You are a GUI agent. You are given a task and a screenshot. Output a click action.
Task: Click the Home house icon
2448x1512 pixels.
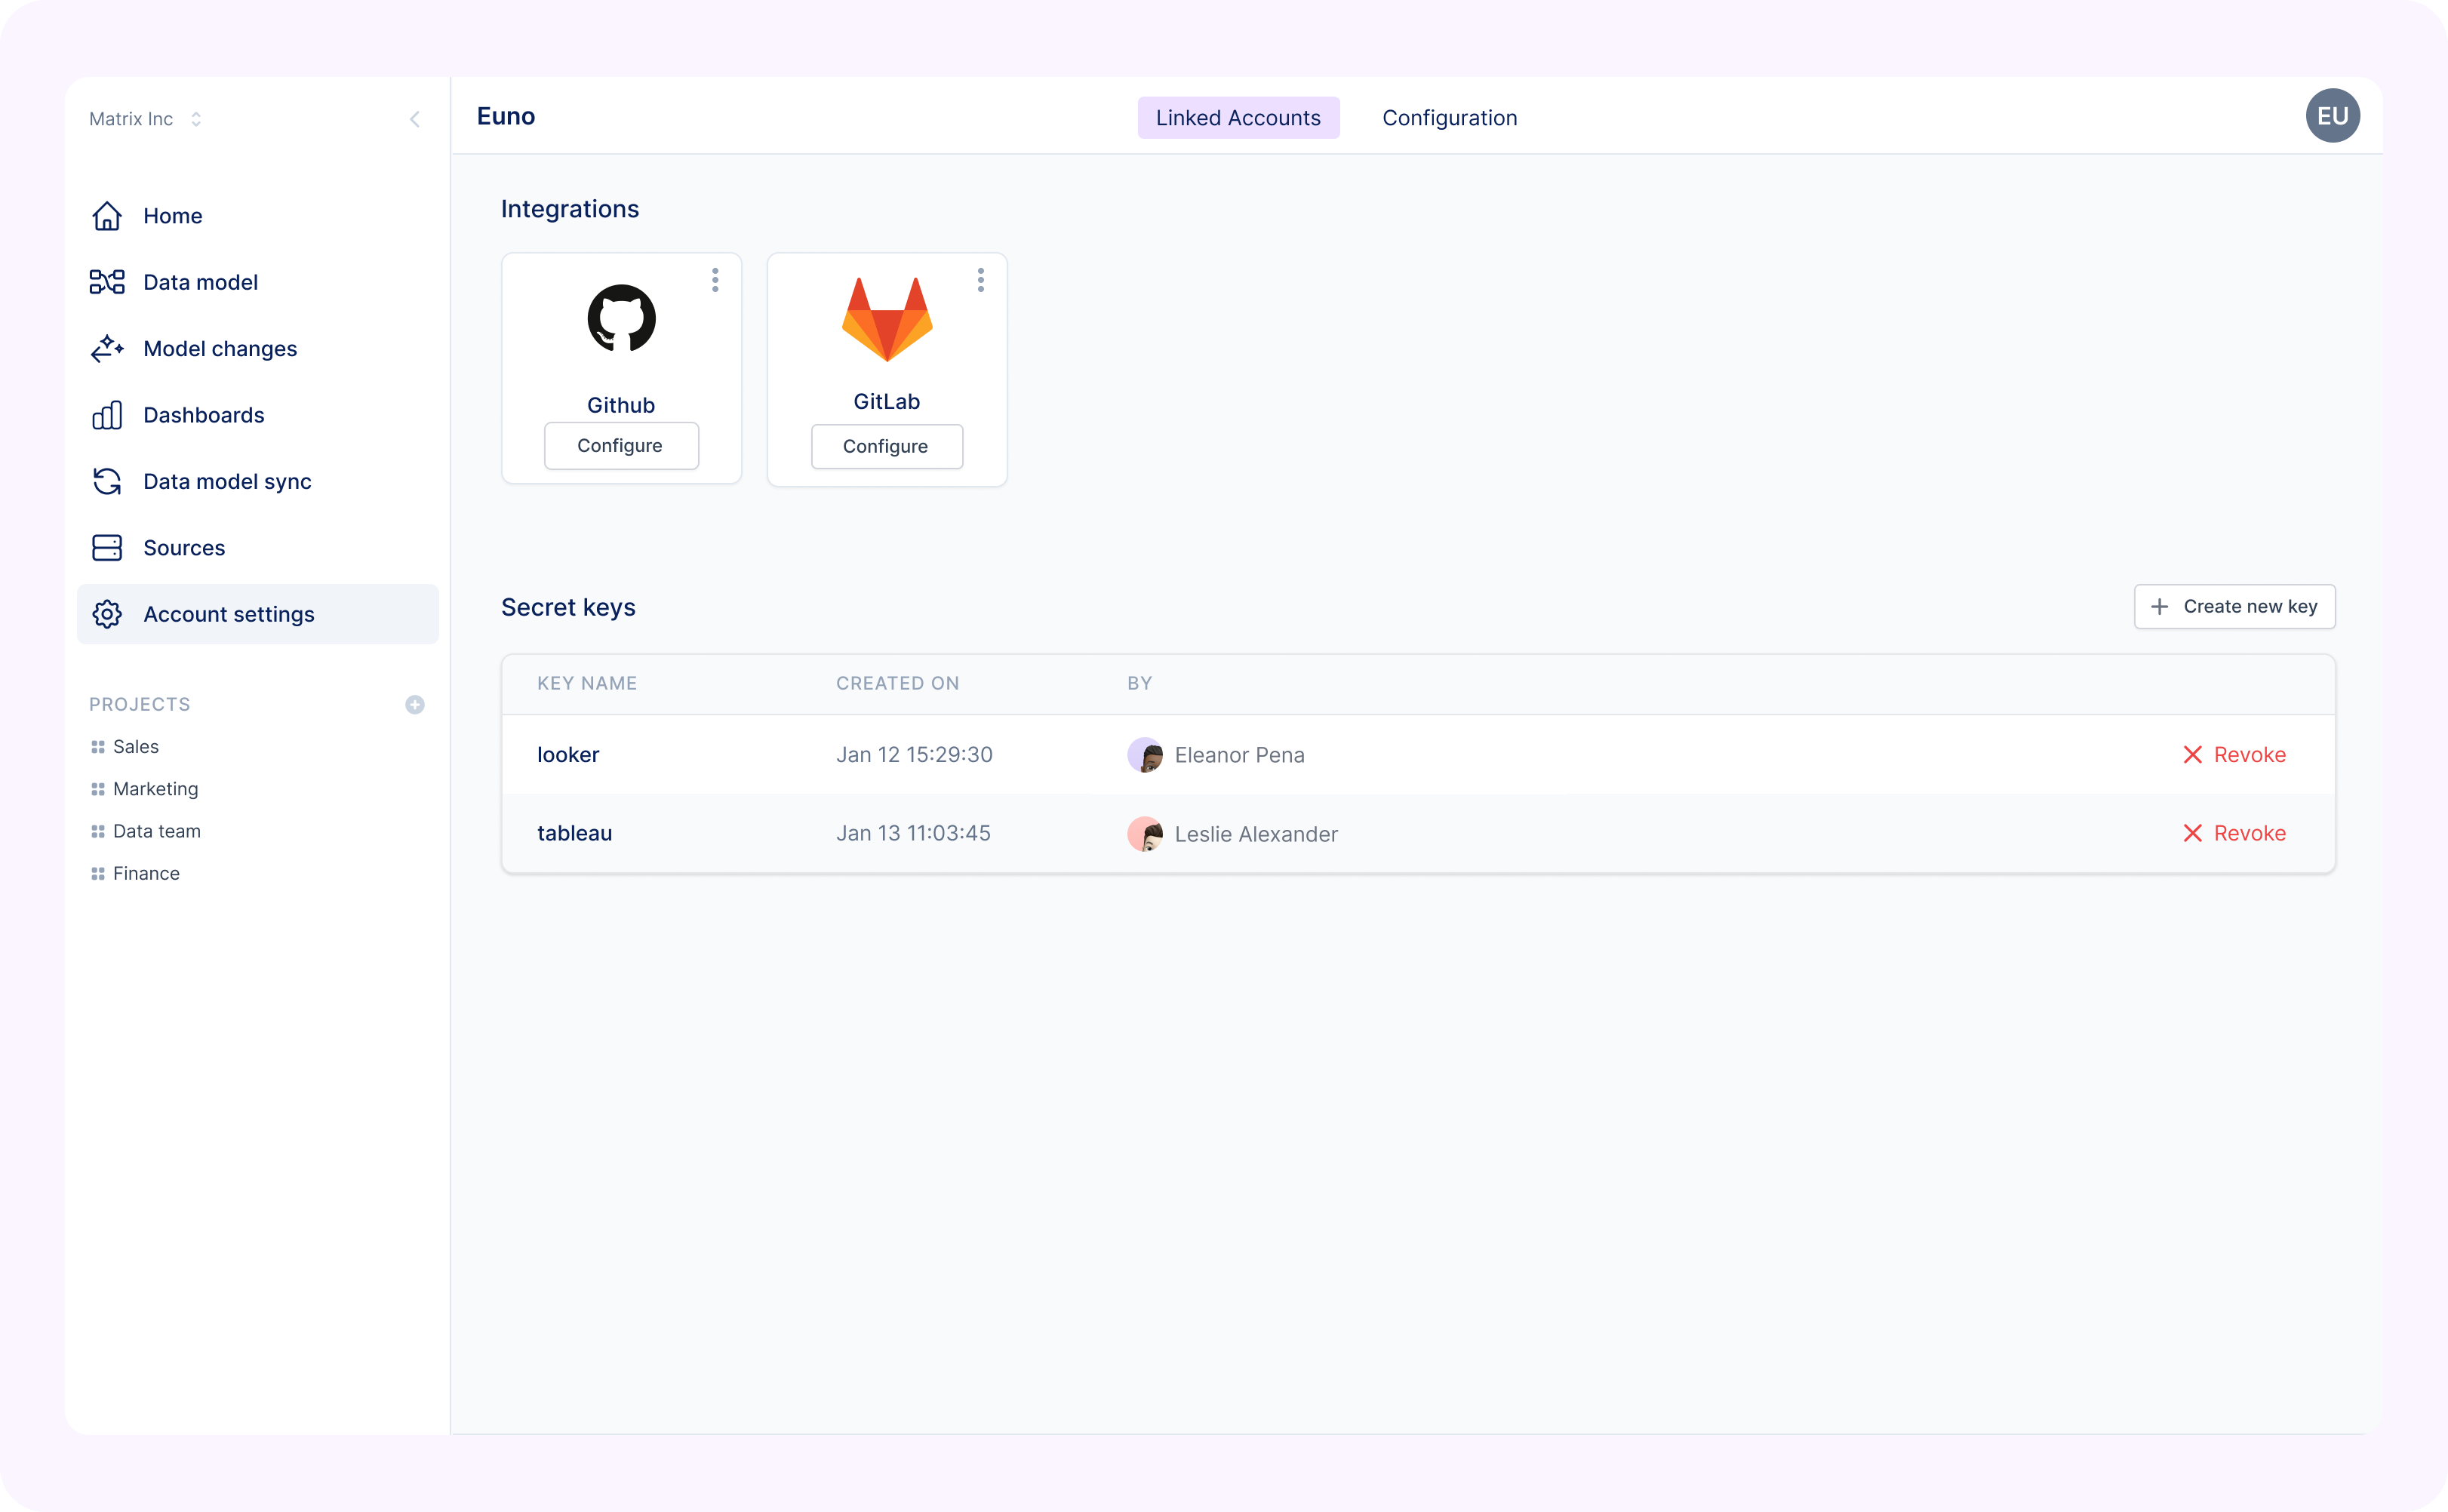(107, 216)
